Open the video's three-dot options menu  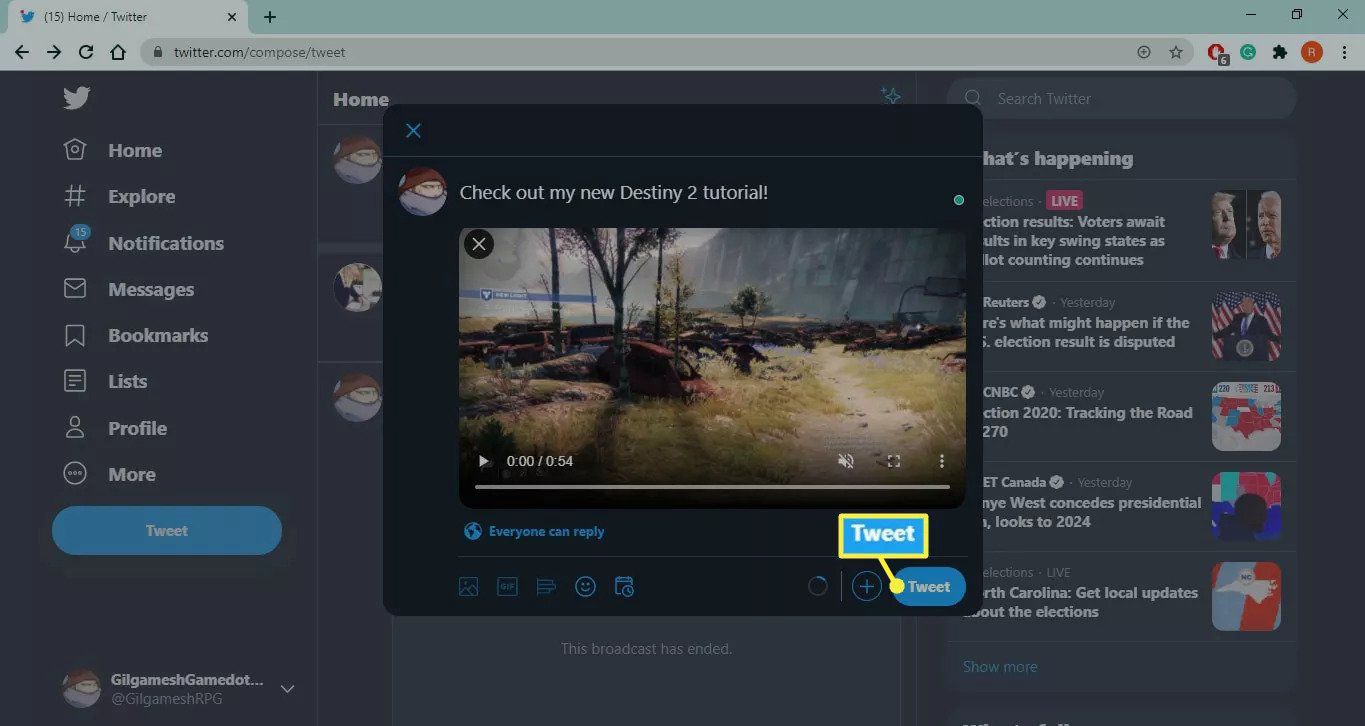(x=941, y=461)
